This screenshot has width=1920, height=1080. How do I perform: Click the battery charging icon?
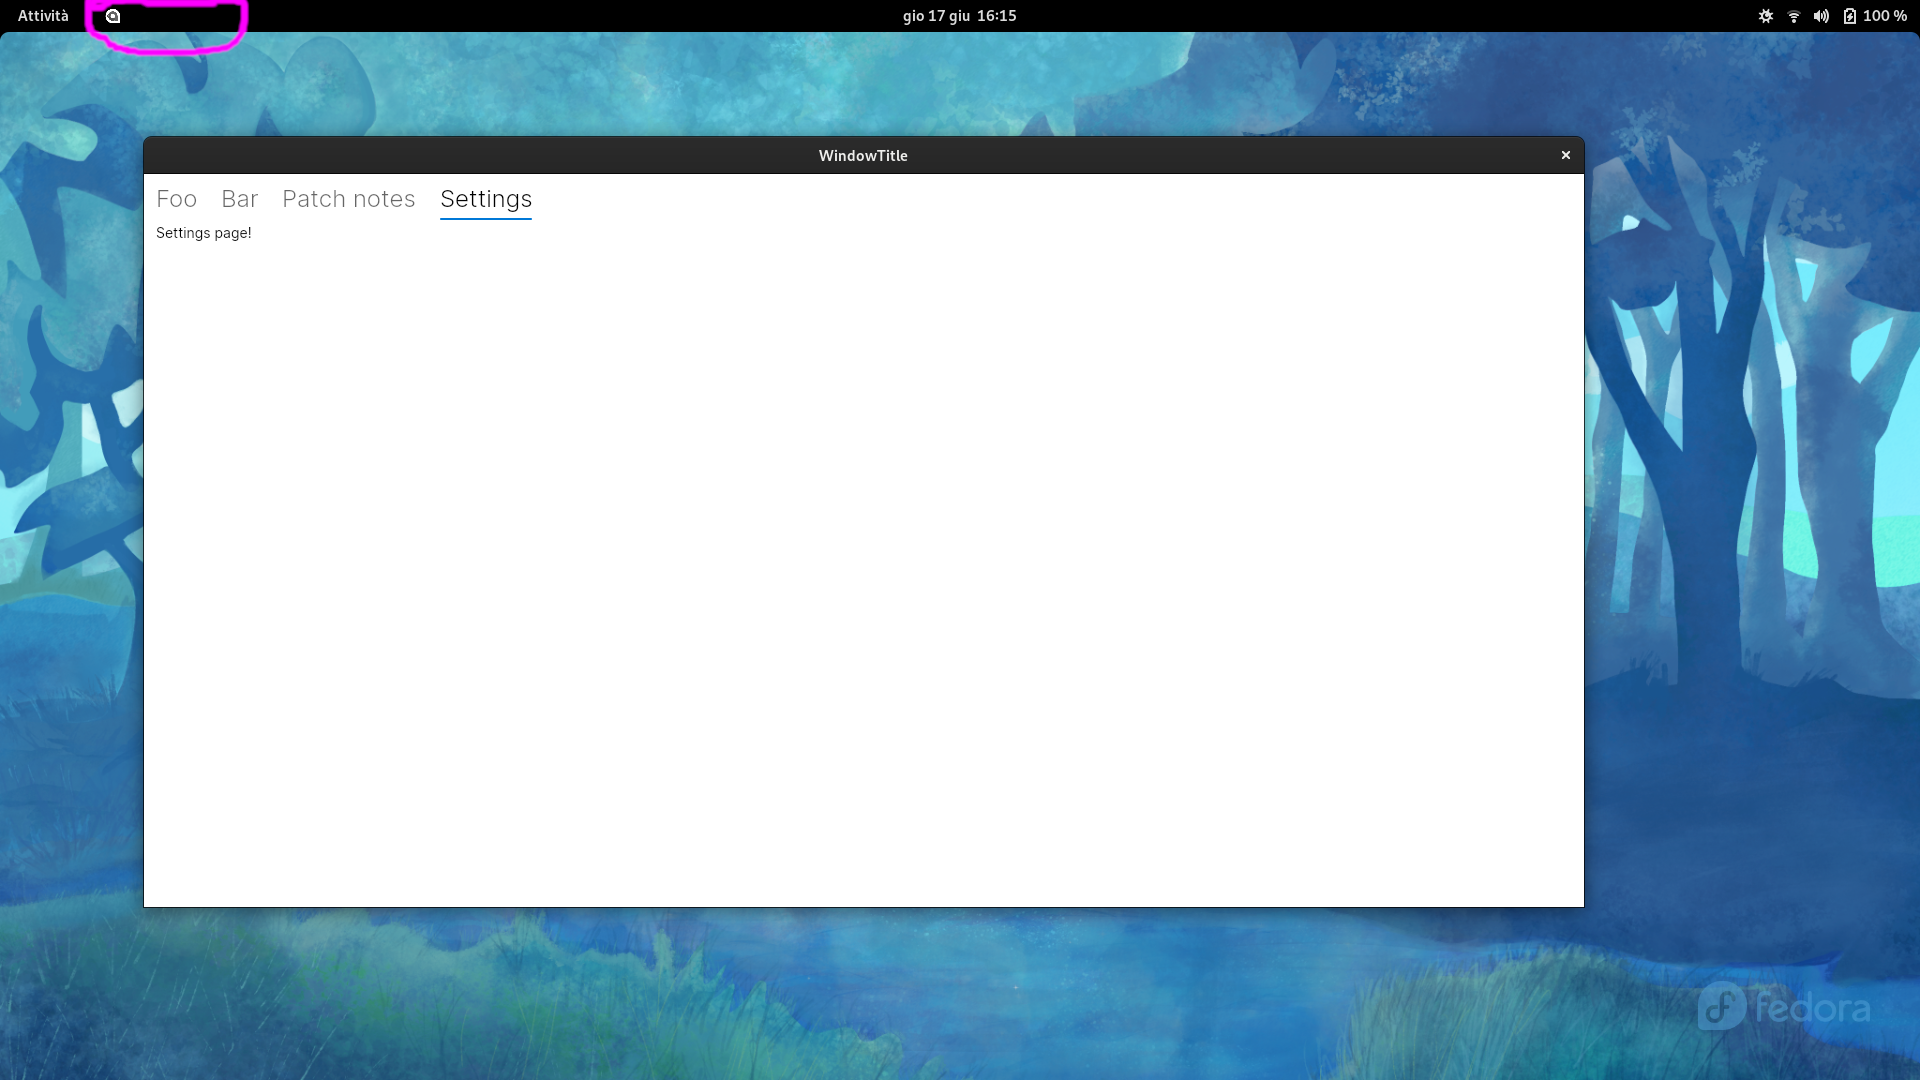[x=1850, y=16]
